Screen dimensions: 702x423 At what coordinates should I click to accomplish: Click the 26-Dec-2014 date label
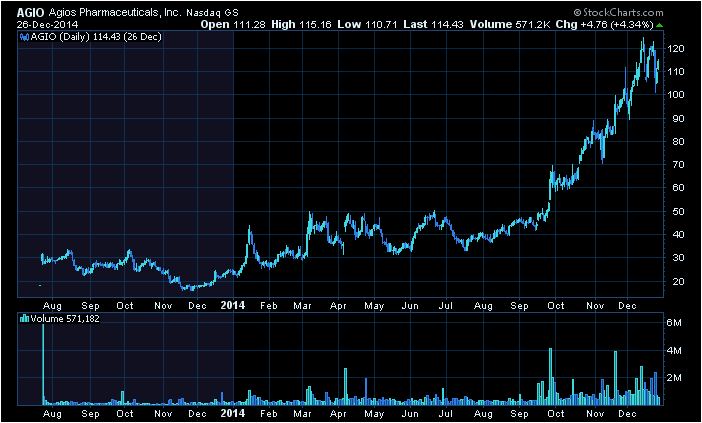47,25
